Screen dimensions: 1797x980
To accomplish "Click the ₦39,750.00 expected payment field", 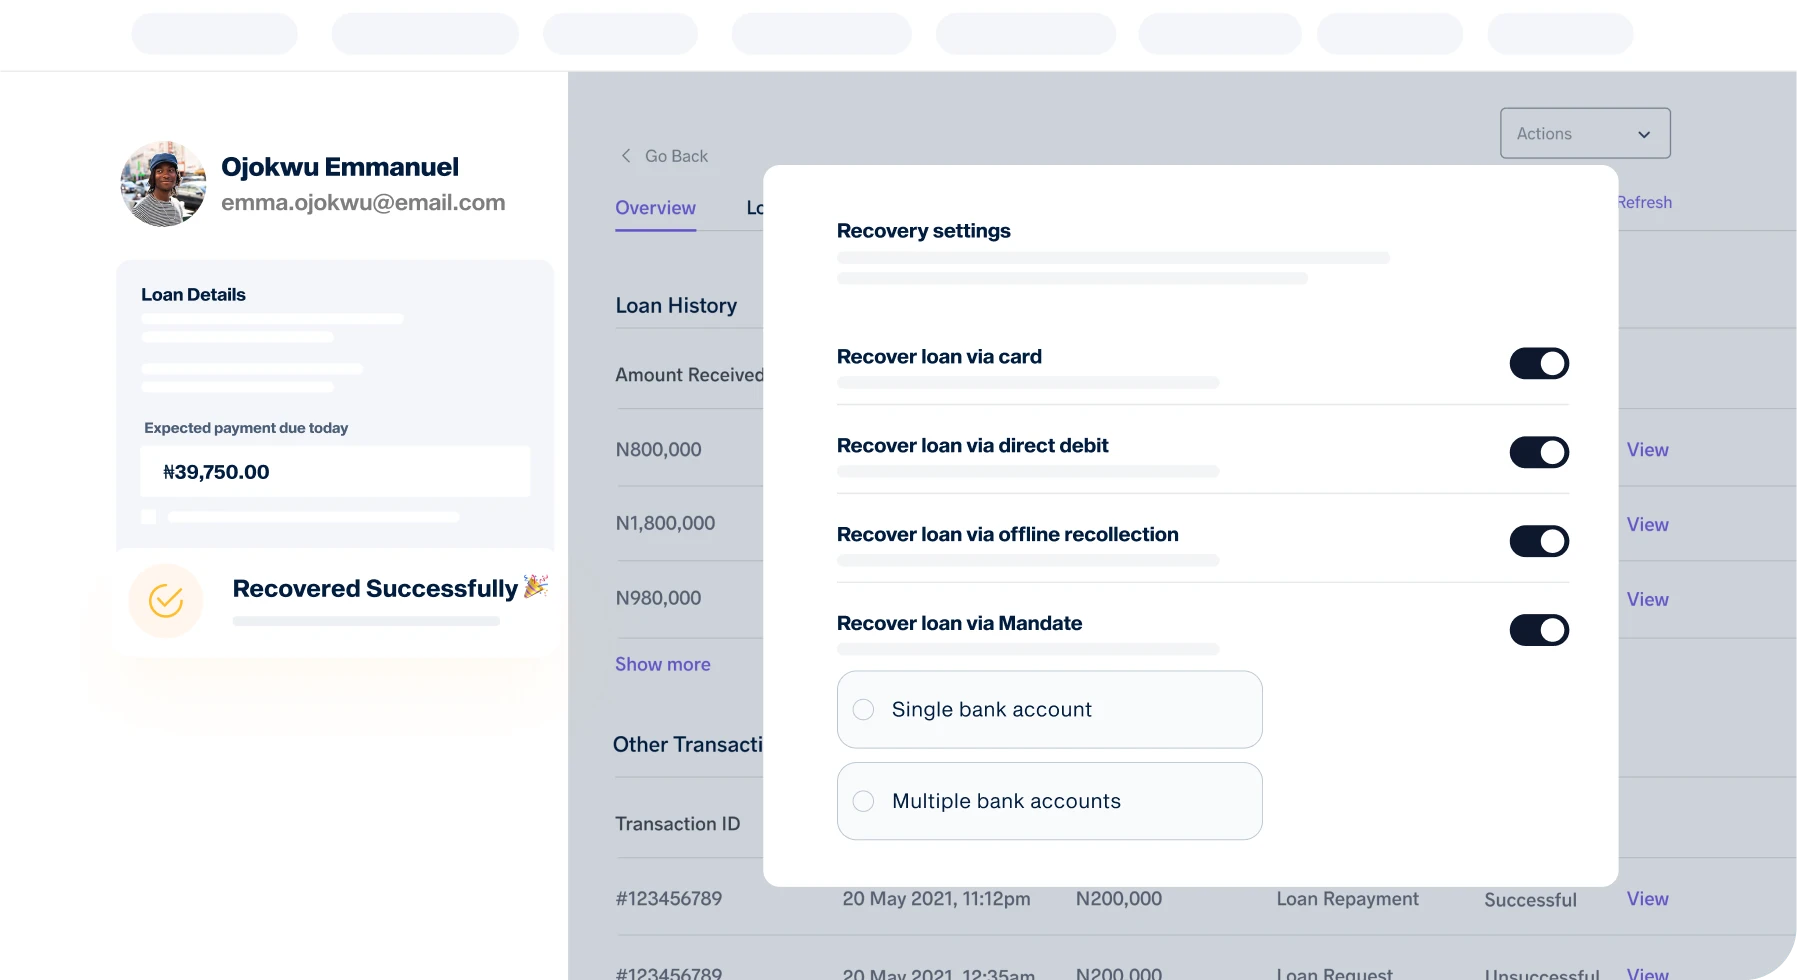I will tap(335, 471).
